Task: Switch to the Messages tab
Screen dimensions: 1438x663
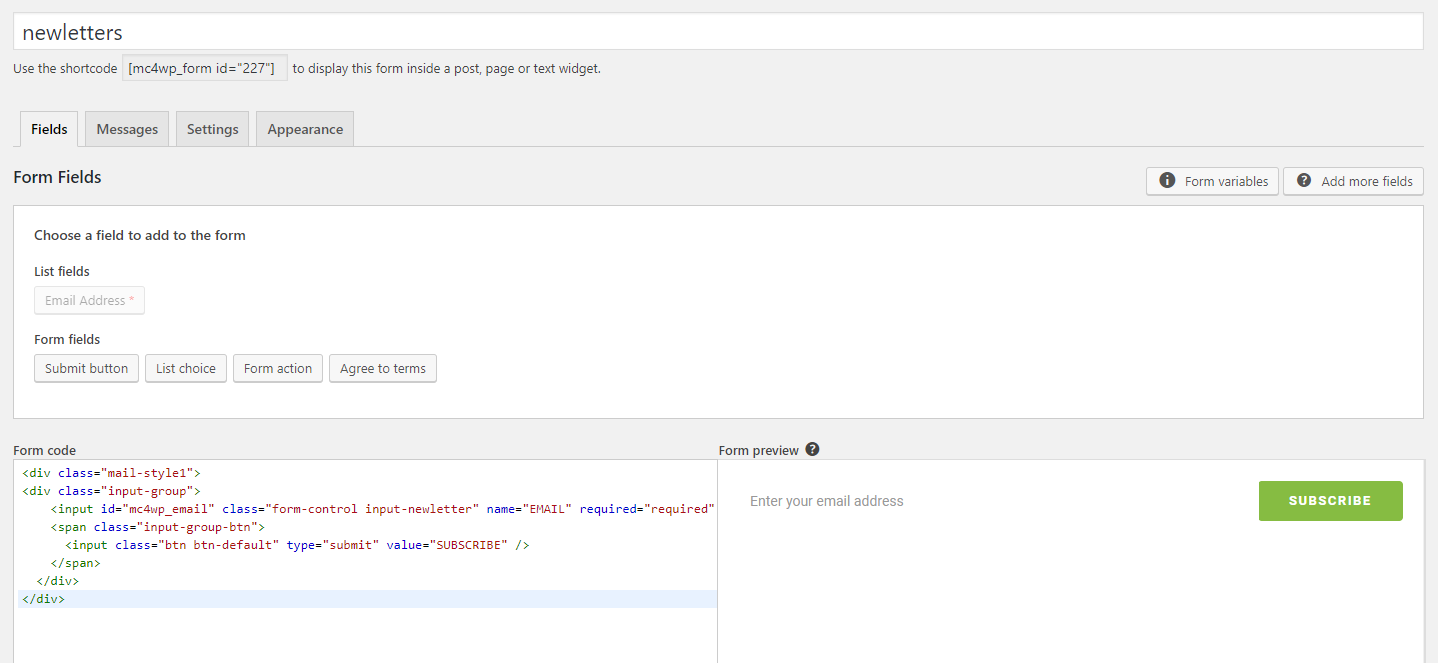Action: click(x=127, y=129)
